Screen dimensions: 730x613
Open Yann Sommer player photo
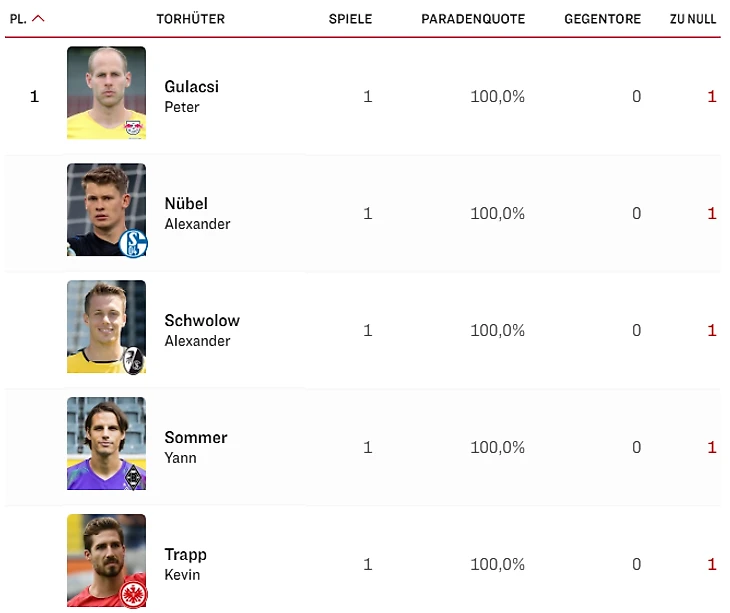[106, 443]
